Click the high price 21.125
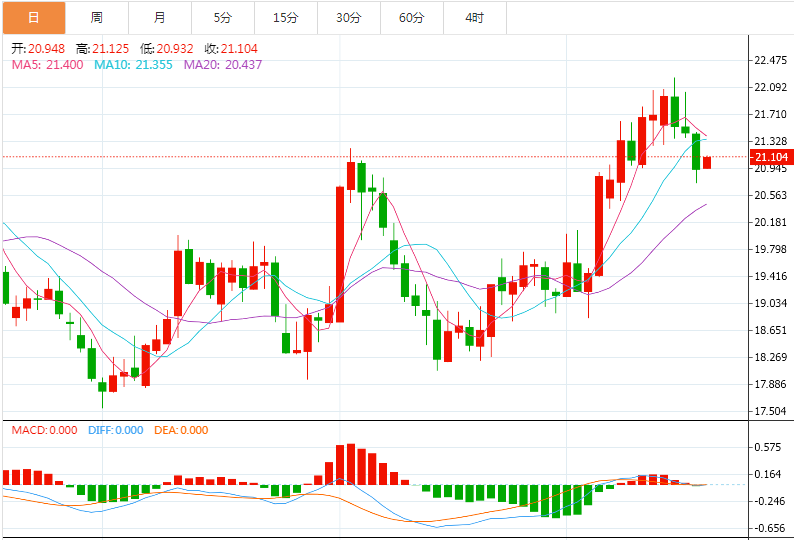The width and height of the screenshot is (794, 540). tap(111, 49)
